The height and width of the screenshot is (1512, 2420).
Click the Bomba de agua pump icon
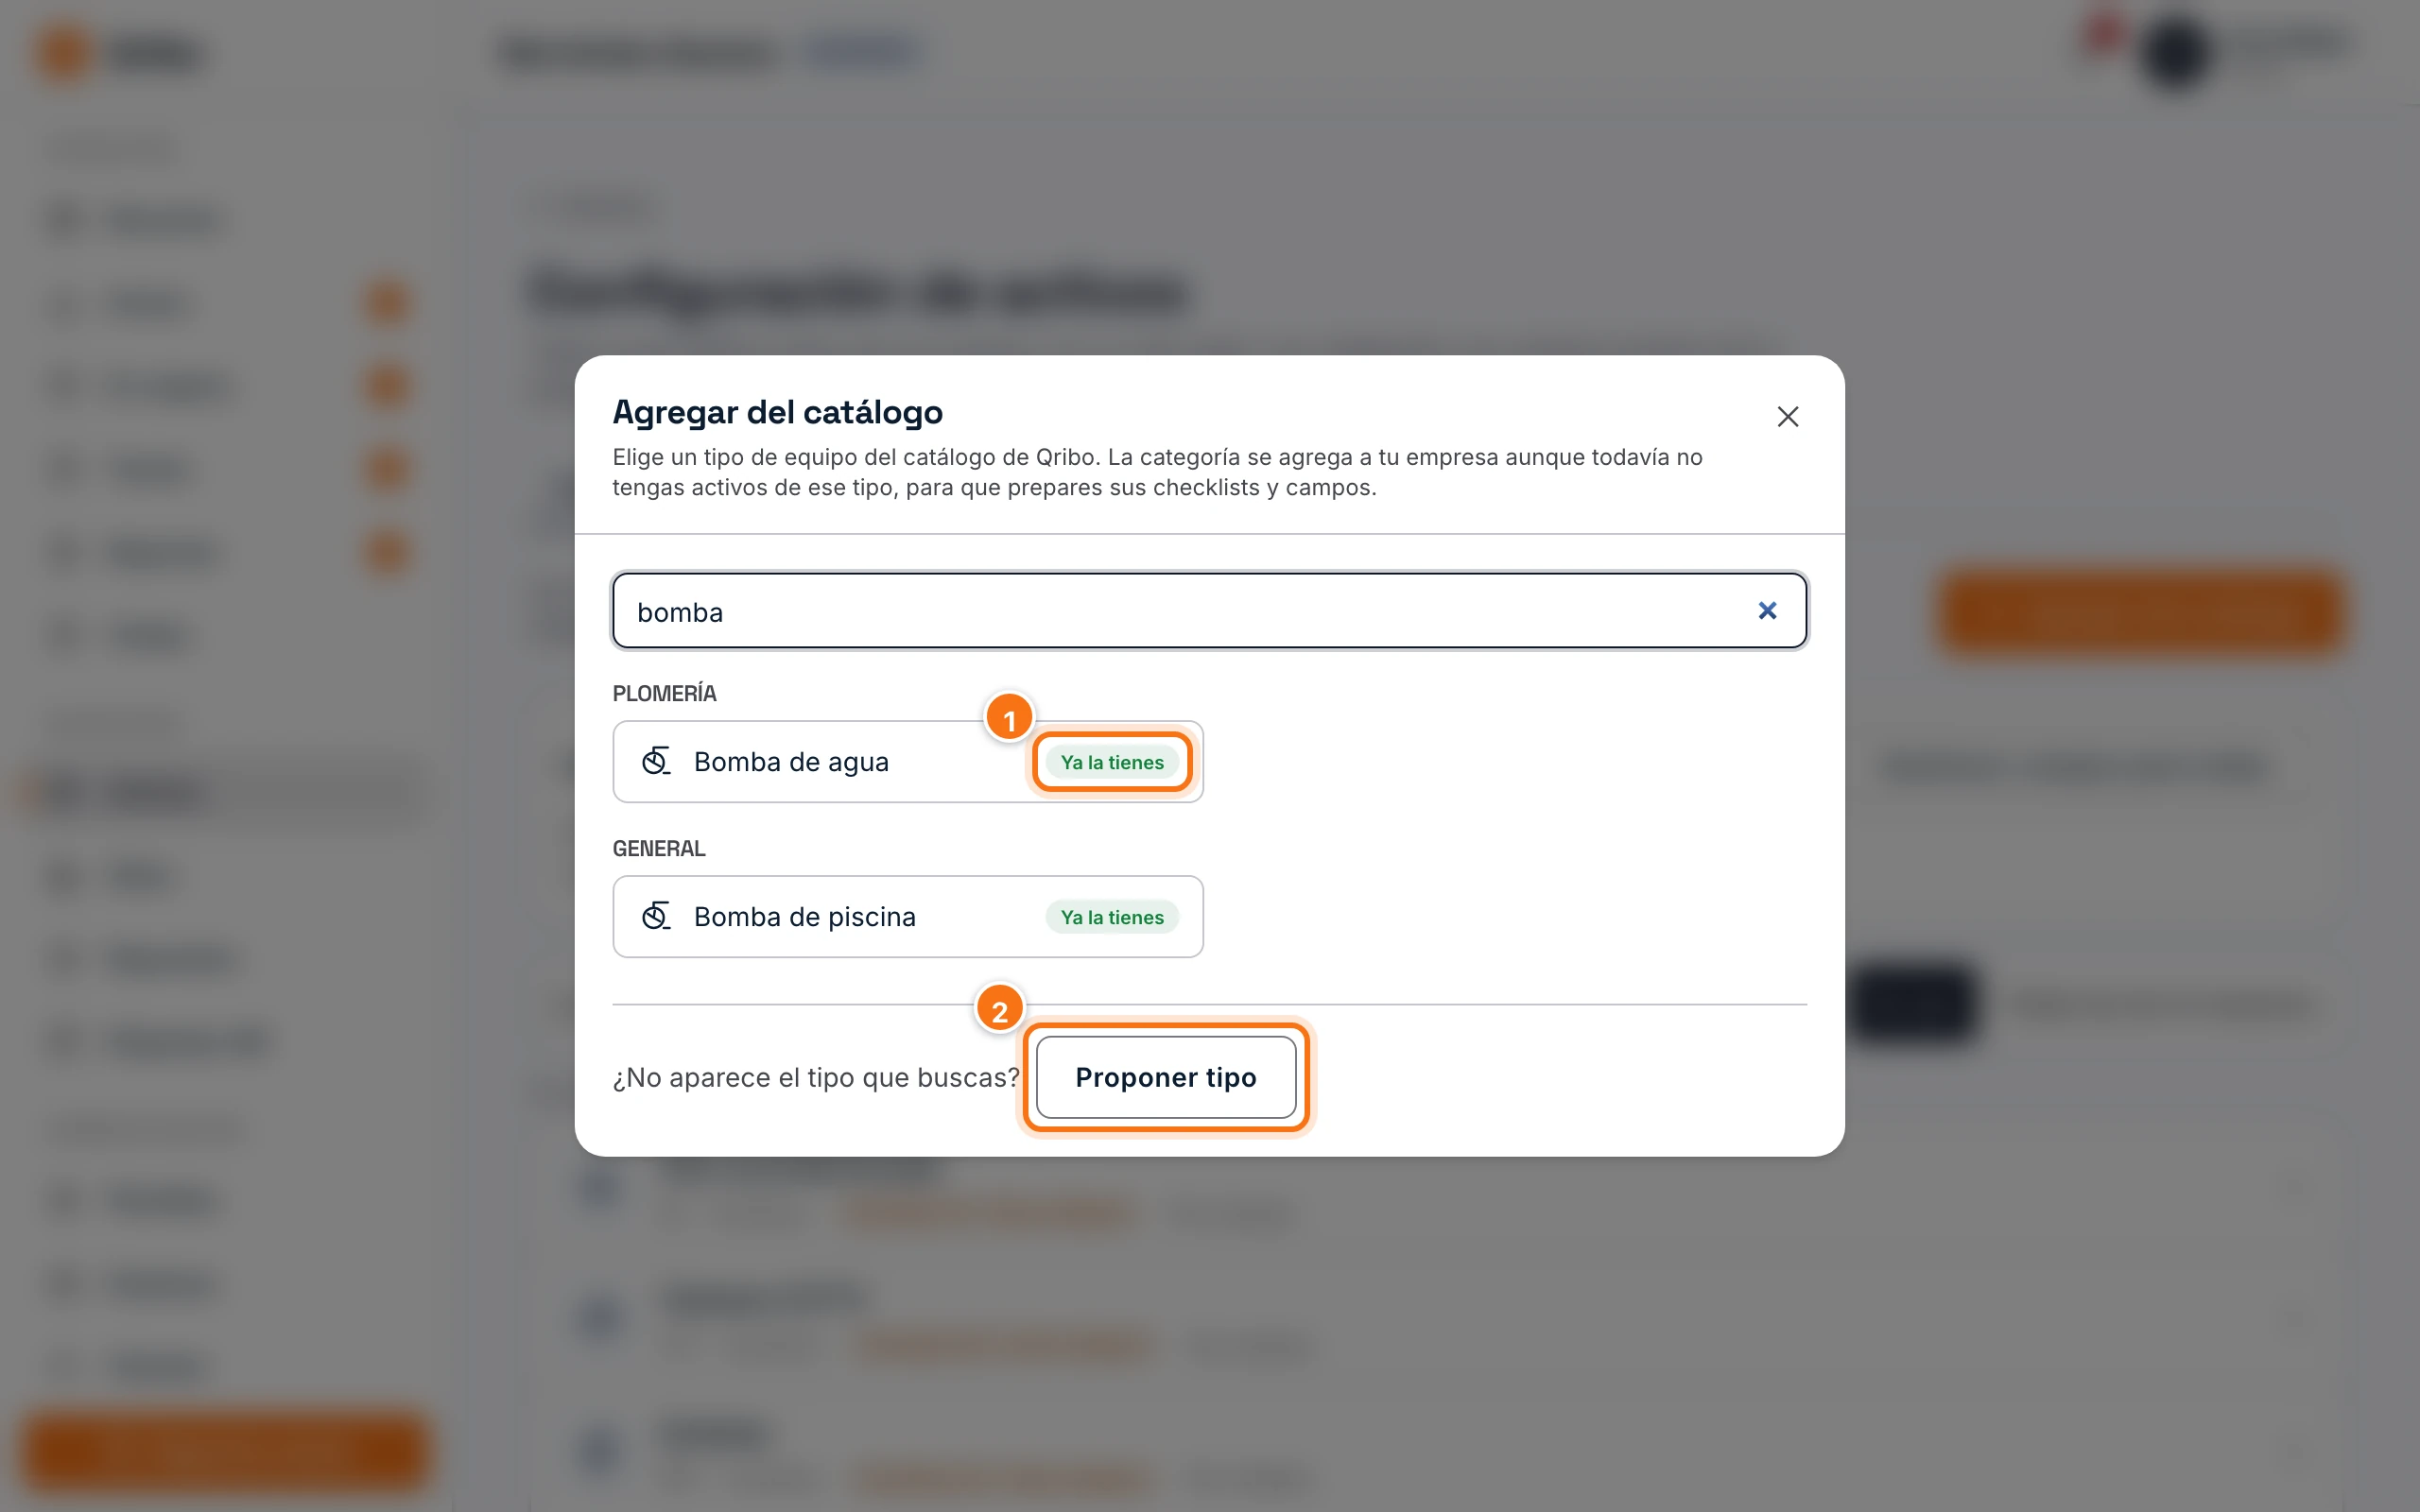point(656,762)
